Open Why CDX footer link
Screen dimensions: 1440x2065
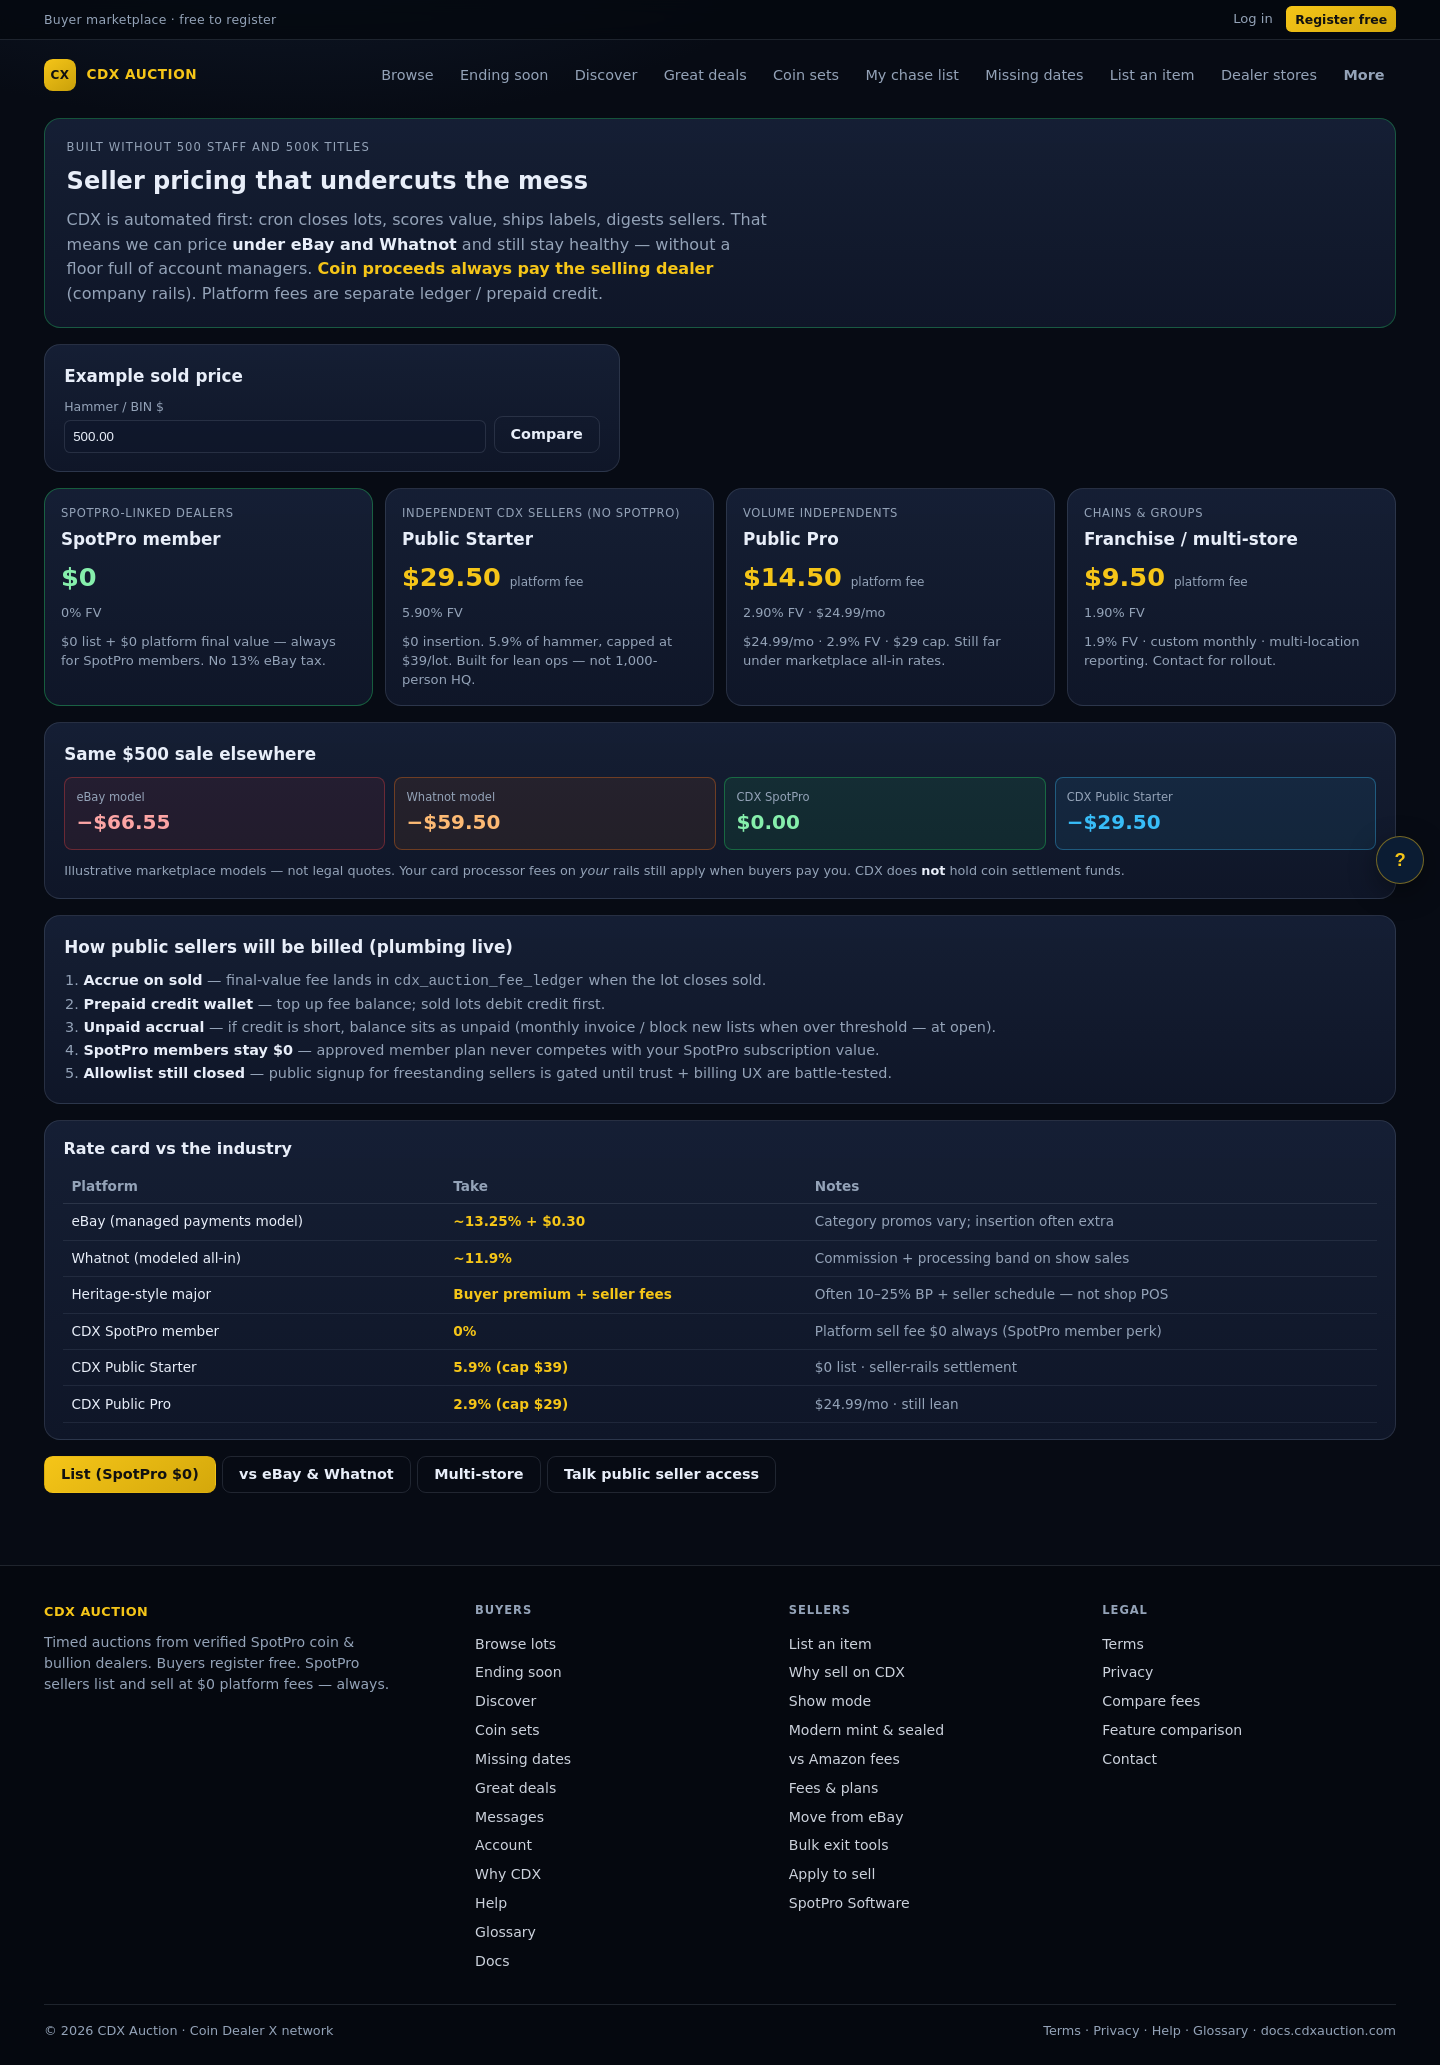[x=508, y=1874]
